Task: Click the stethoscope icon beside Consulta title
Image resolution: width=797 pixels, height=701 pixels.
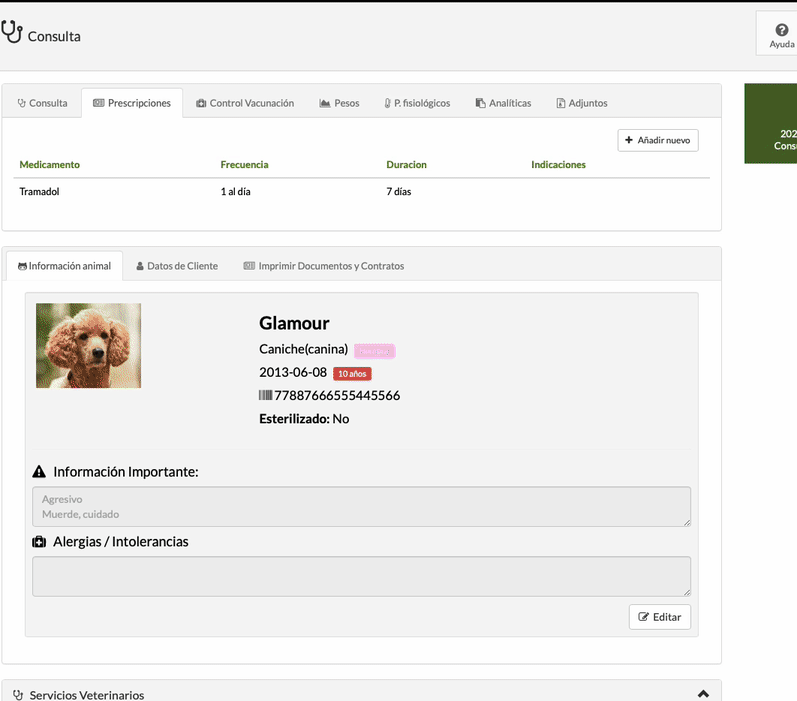Action: (x=12, y=32)
